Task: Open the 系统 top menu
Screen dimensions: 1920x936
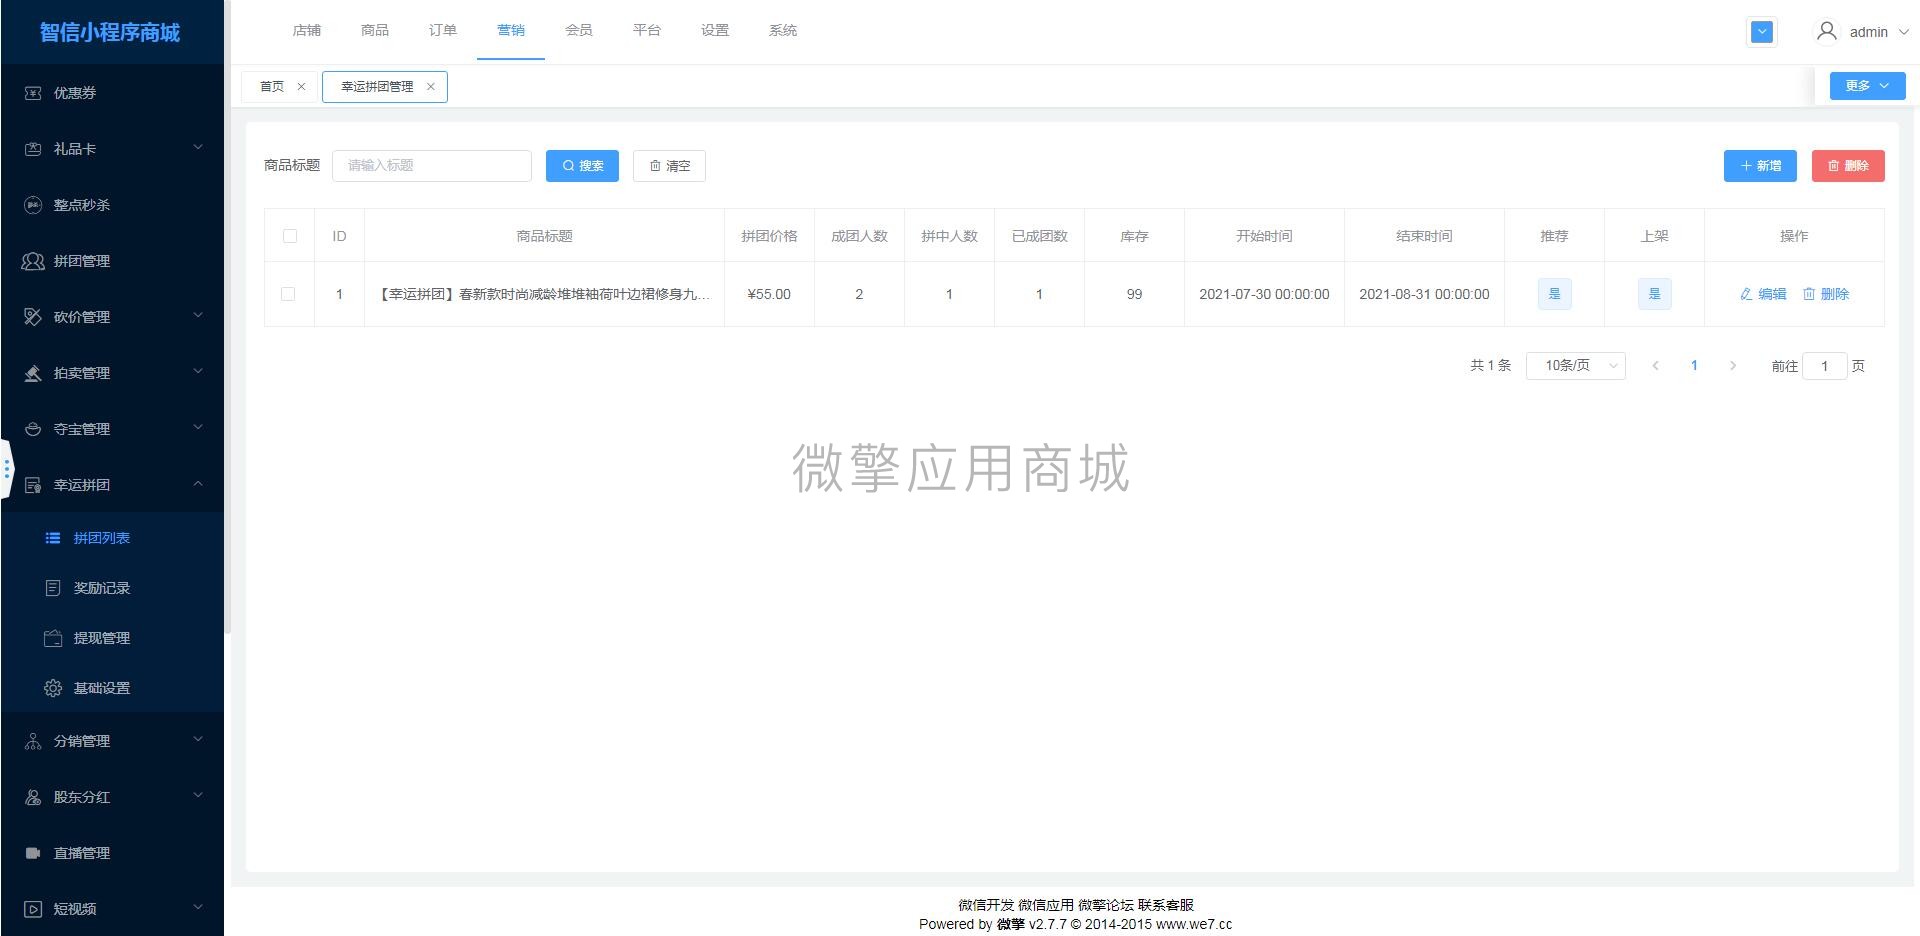Action: 783,31
